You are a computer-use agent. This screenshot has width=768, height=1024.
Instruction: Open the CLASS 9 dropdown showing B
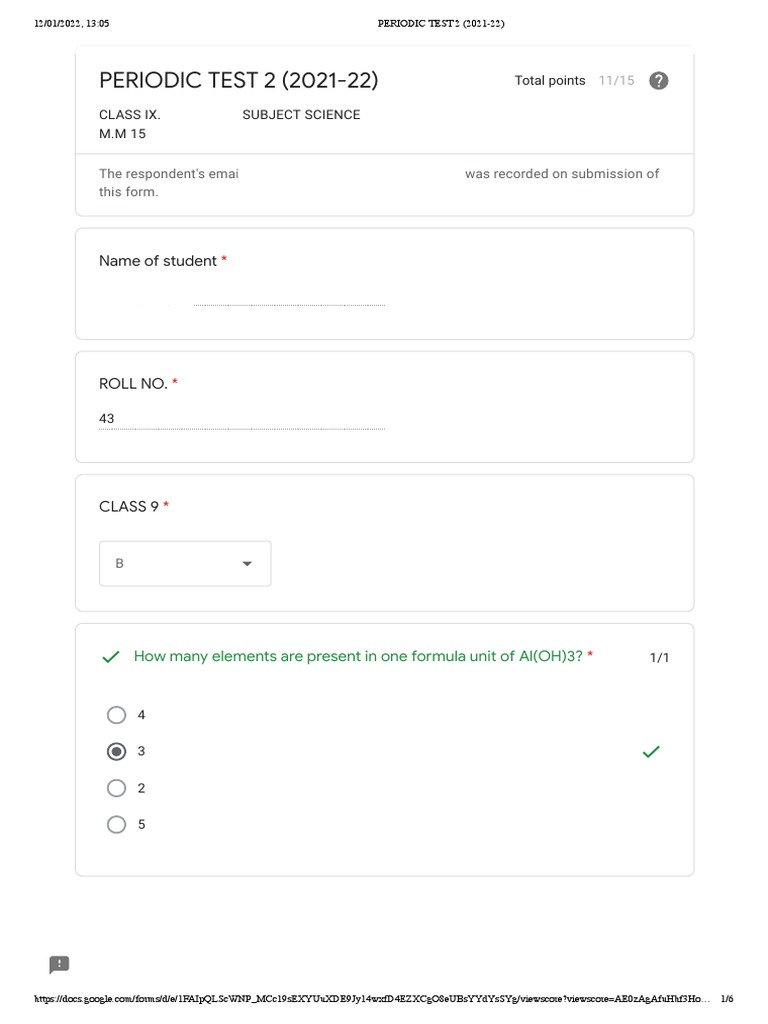(185, 564)
